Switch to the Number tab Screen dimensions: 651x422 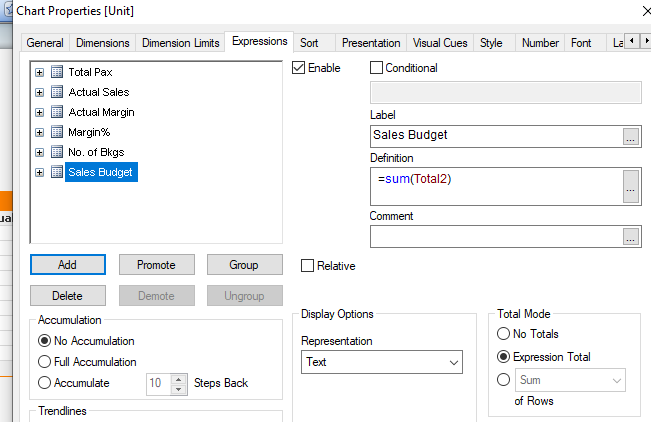pos(540,43)
